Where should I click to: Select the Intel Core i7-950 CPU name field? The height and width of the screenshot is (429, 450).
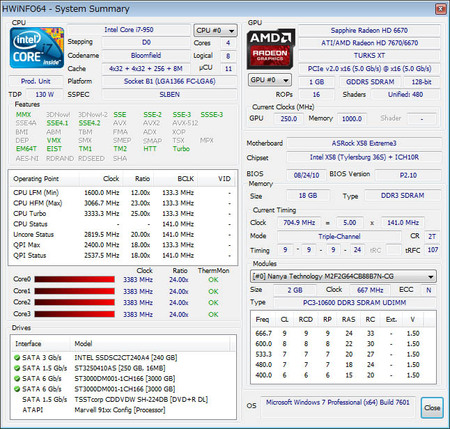[129, 30]
